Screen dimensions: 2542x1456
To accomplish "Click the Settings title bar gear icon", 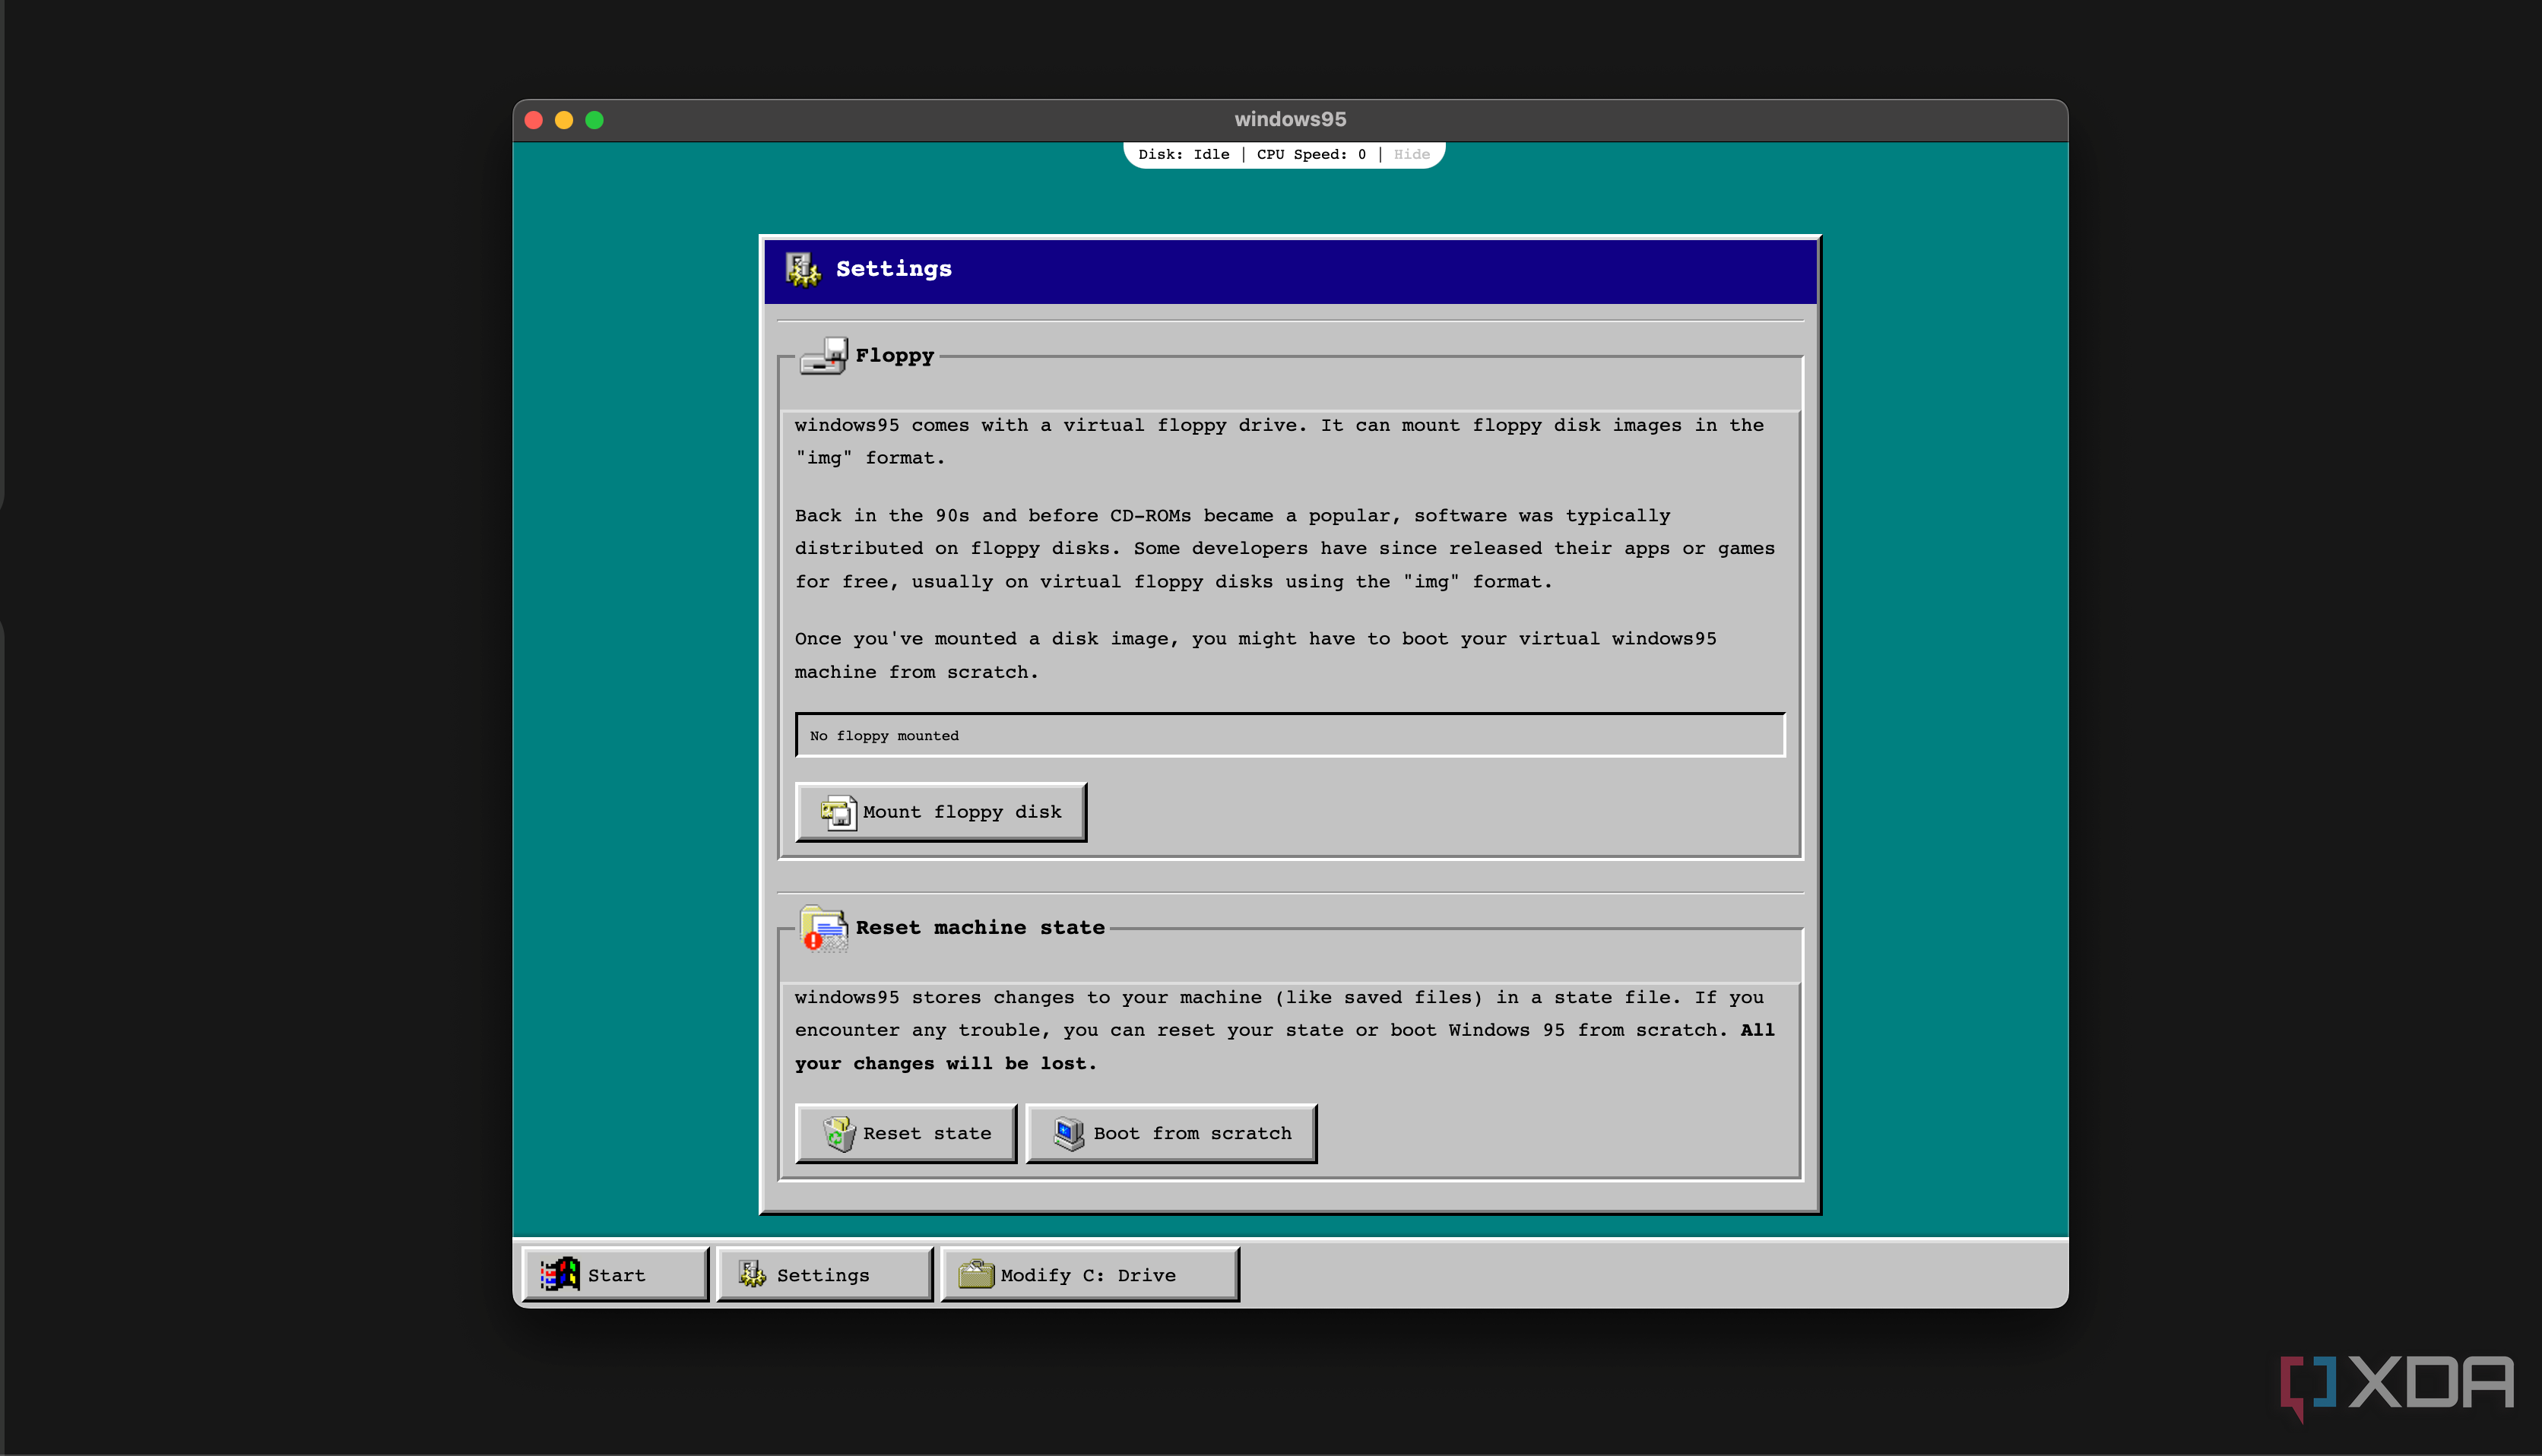I will click(x=802, y=269).
